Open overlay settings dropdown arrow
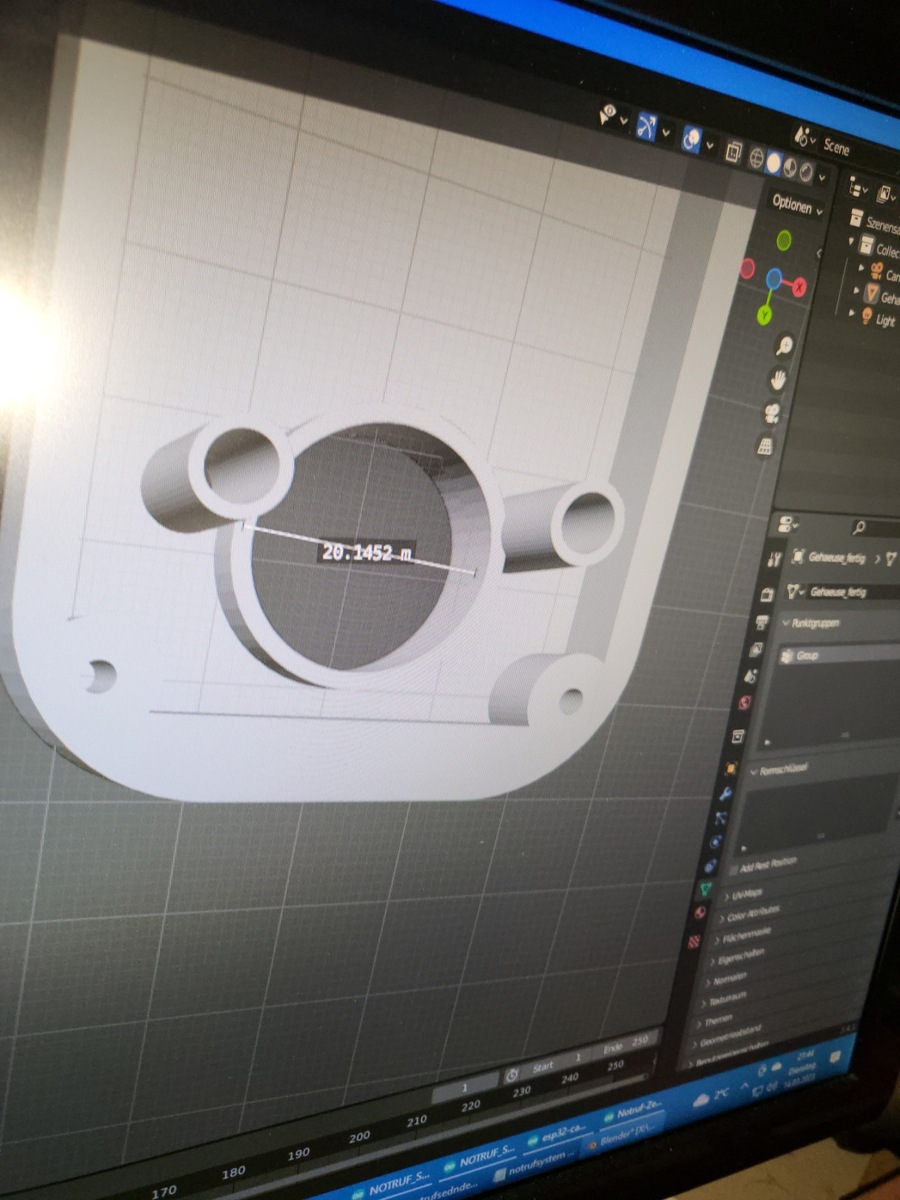This screenshot has height=1200, width=900. click(710, 145)
